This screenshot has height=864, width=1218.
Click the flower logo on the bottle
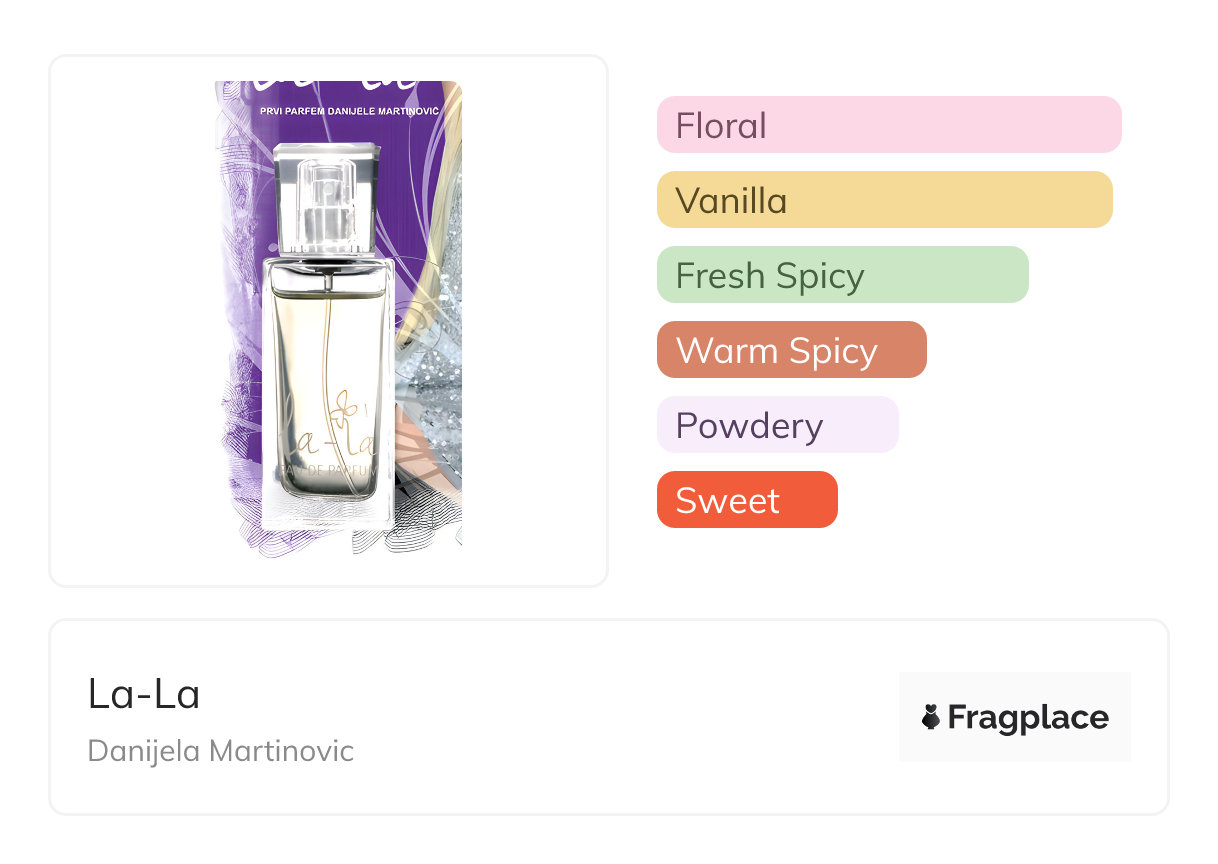346,406
